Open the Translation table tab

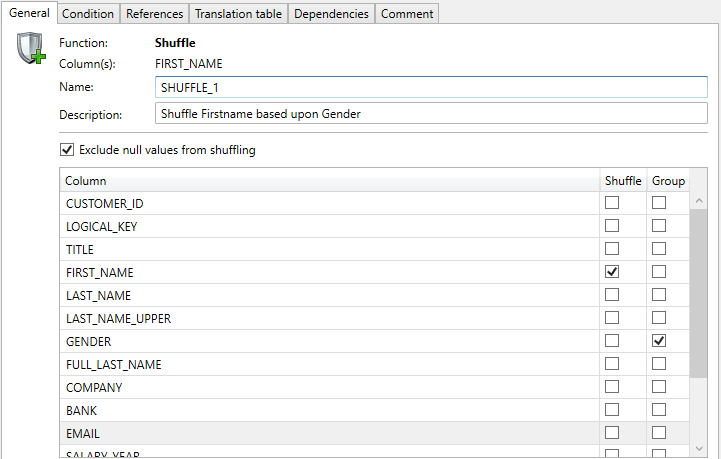(x=239, y=14)
